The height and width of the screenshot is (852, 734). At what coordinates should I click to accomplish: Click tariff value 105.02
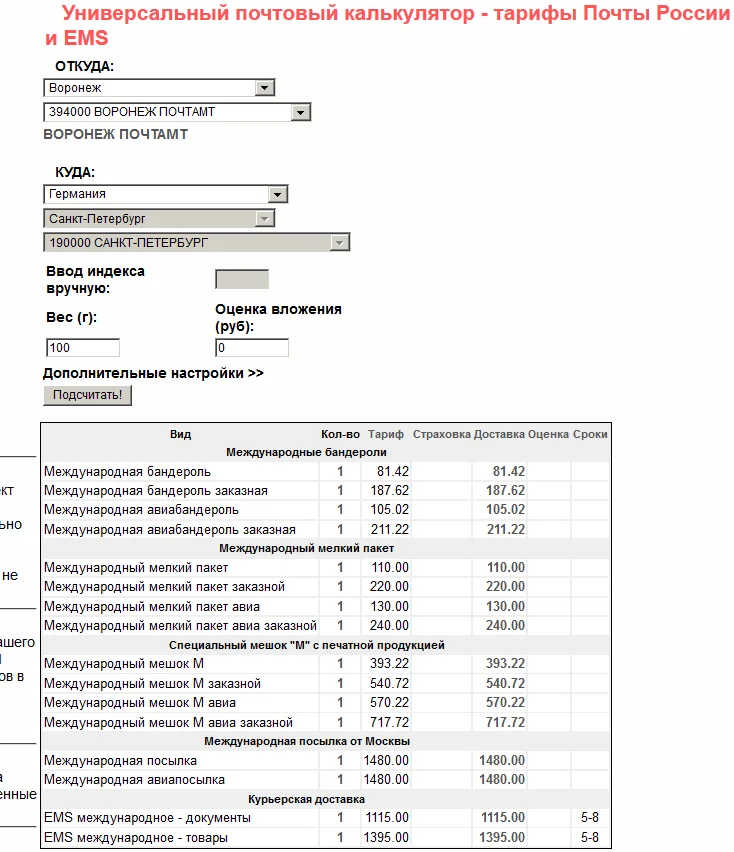tap(390, 510)
